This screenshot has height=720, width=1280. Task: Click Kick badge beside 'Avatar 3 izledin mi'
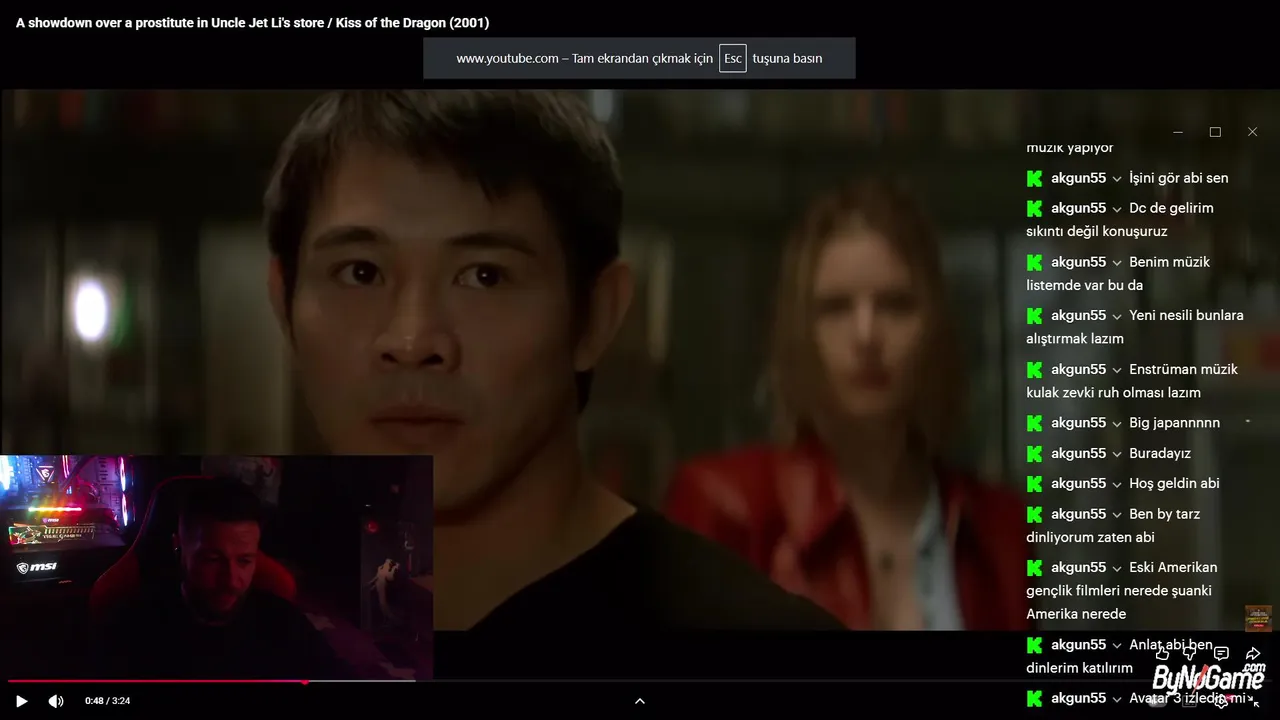coord(1035,698)
